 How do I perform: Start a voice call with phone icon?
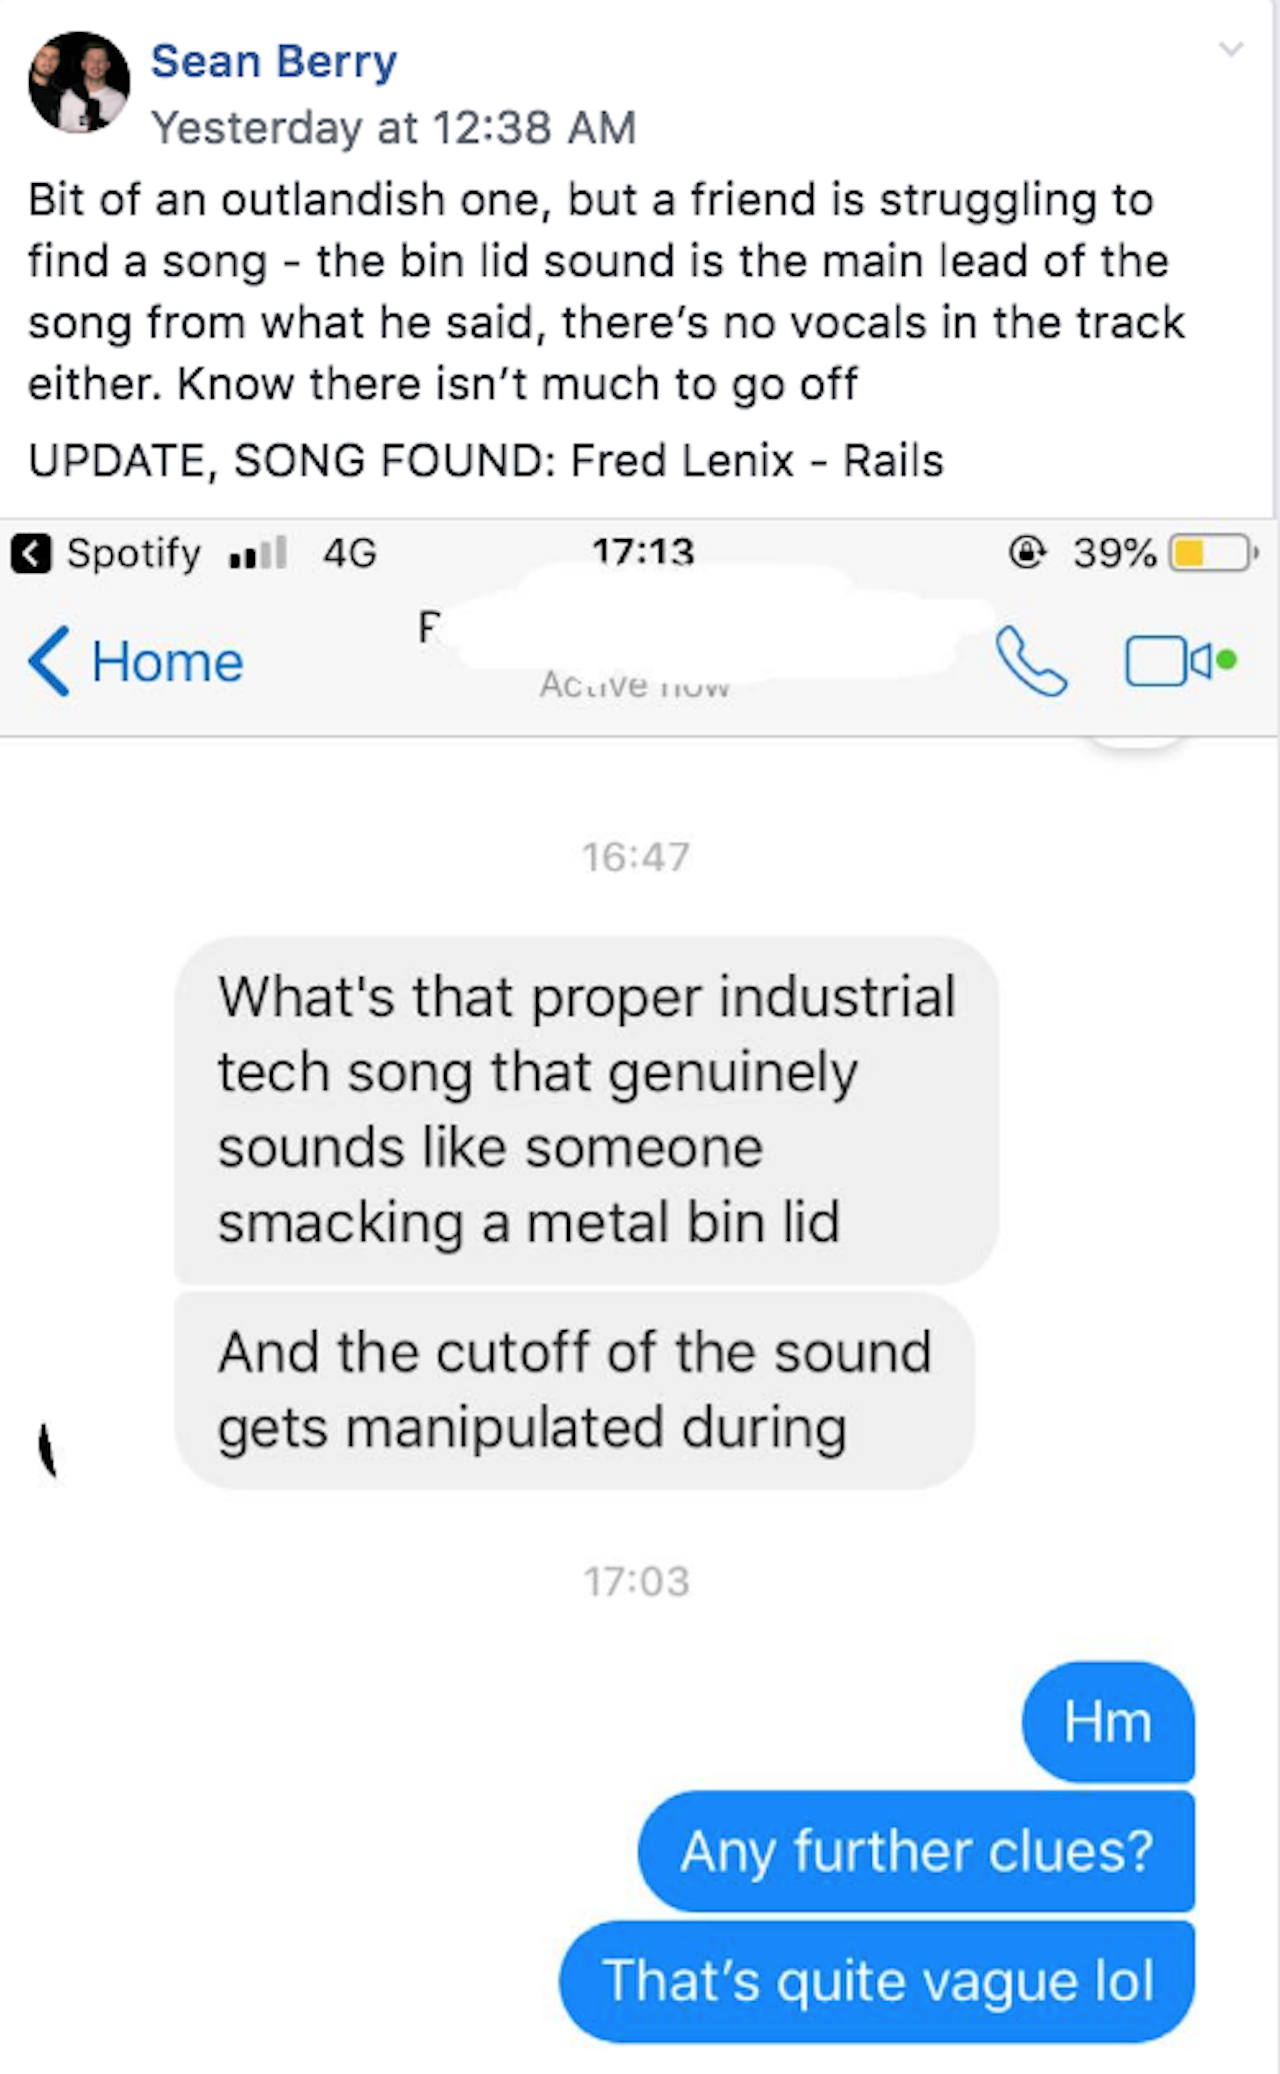pos(1032,661)
